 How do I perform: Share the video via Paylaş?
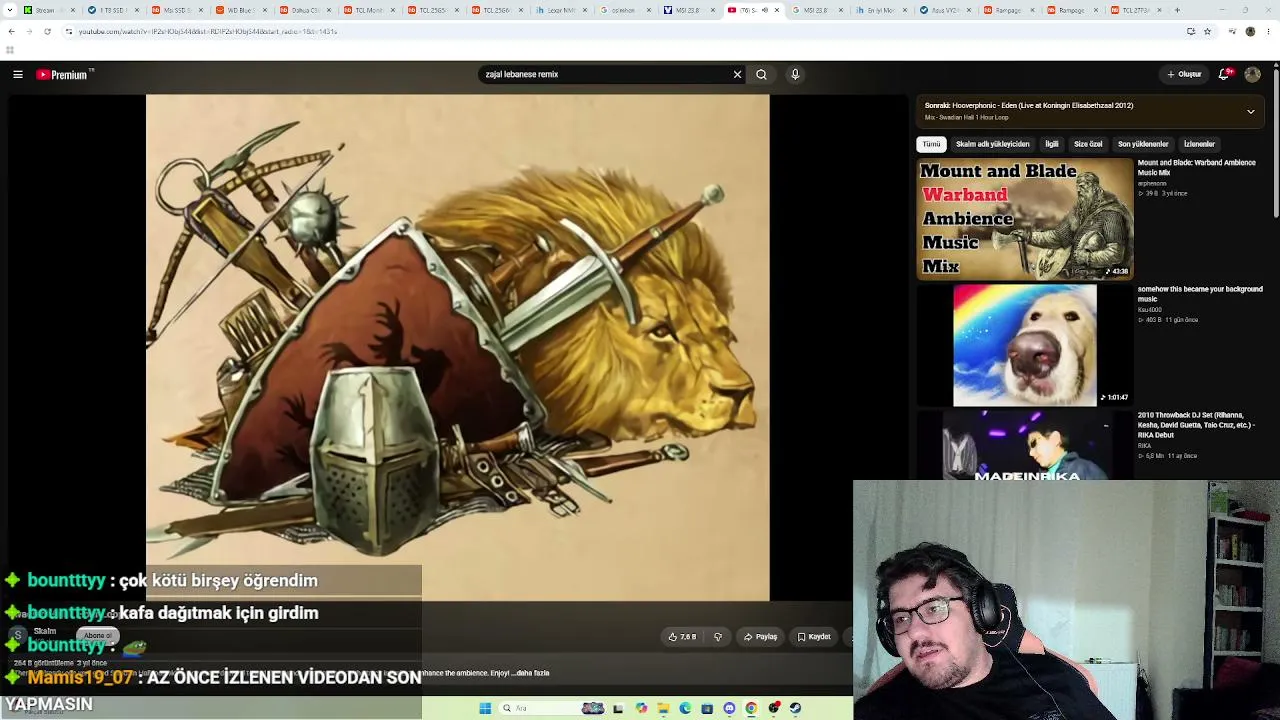(760, 636)
